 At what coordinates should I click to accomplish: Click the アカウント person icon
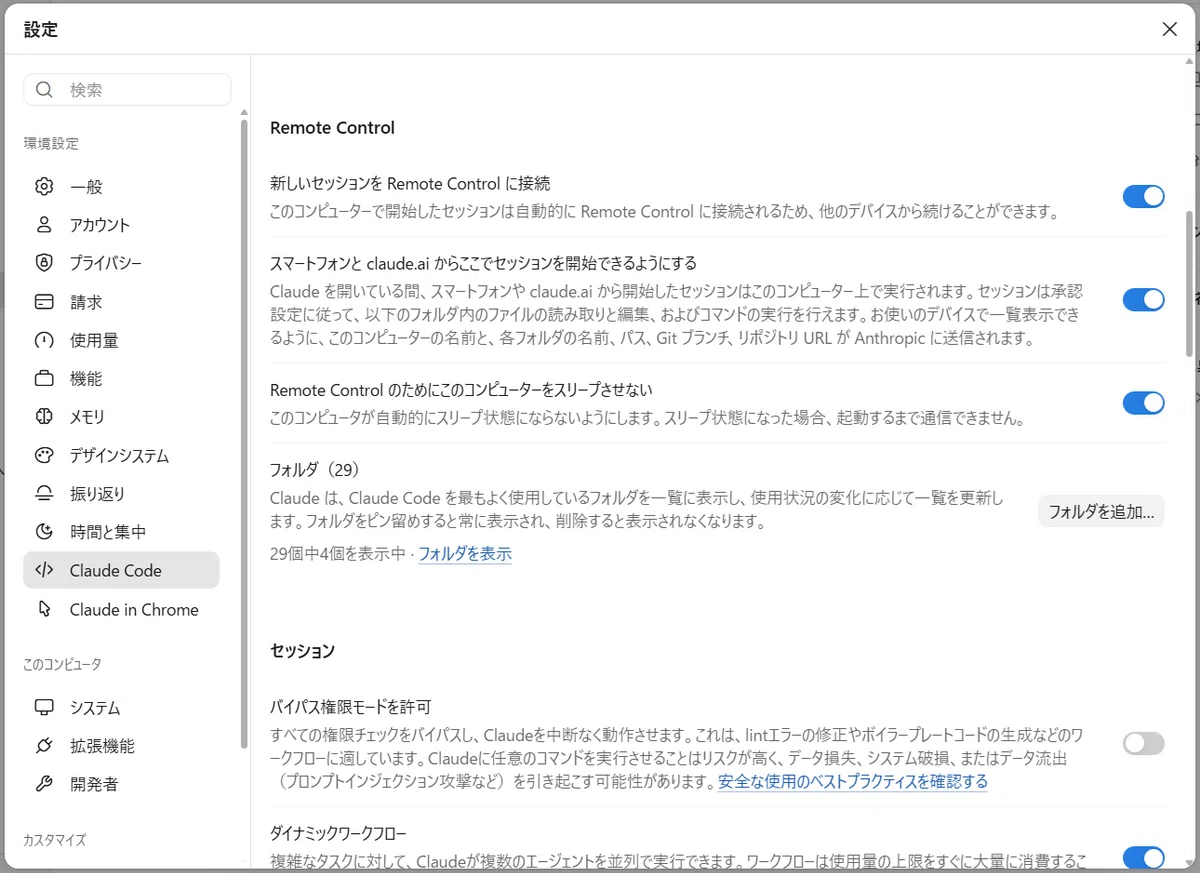pyautogui.click(x=44, y=225)
